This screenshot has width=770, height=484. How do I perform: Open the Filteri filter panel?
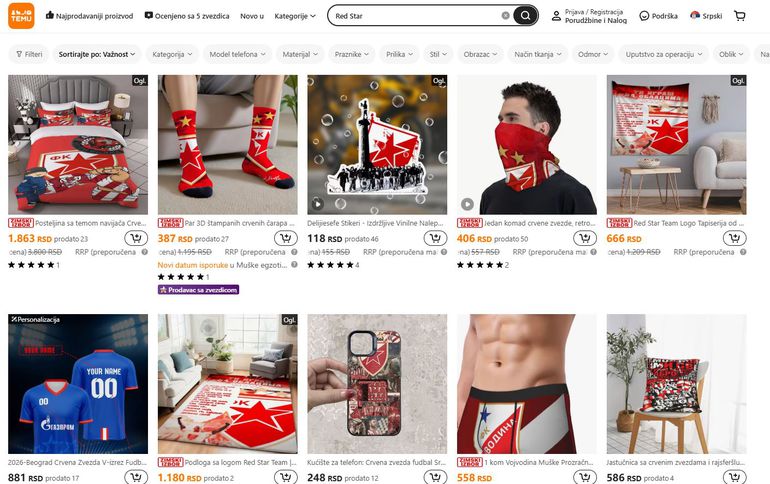[29, 54]
